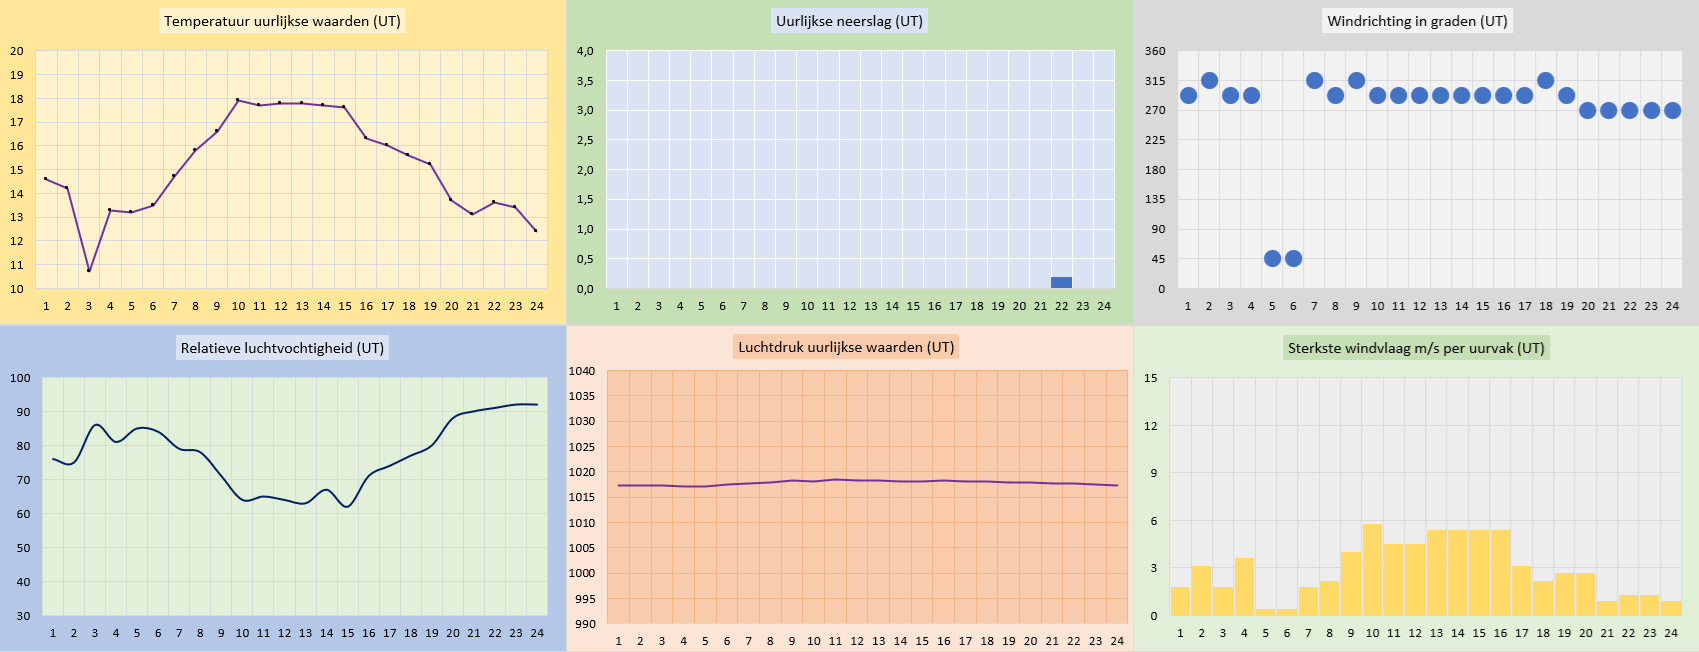Select the wind direction dot at hour 9
Image resolution: width=1699 pixels, height=652 pixels.
(x=1356, y=81)
